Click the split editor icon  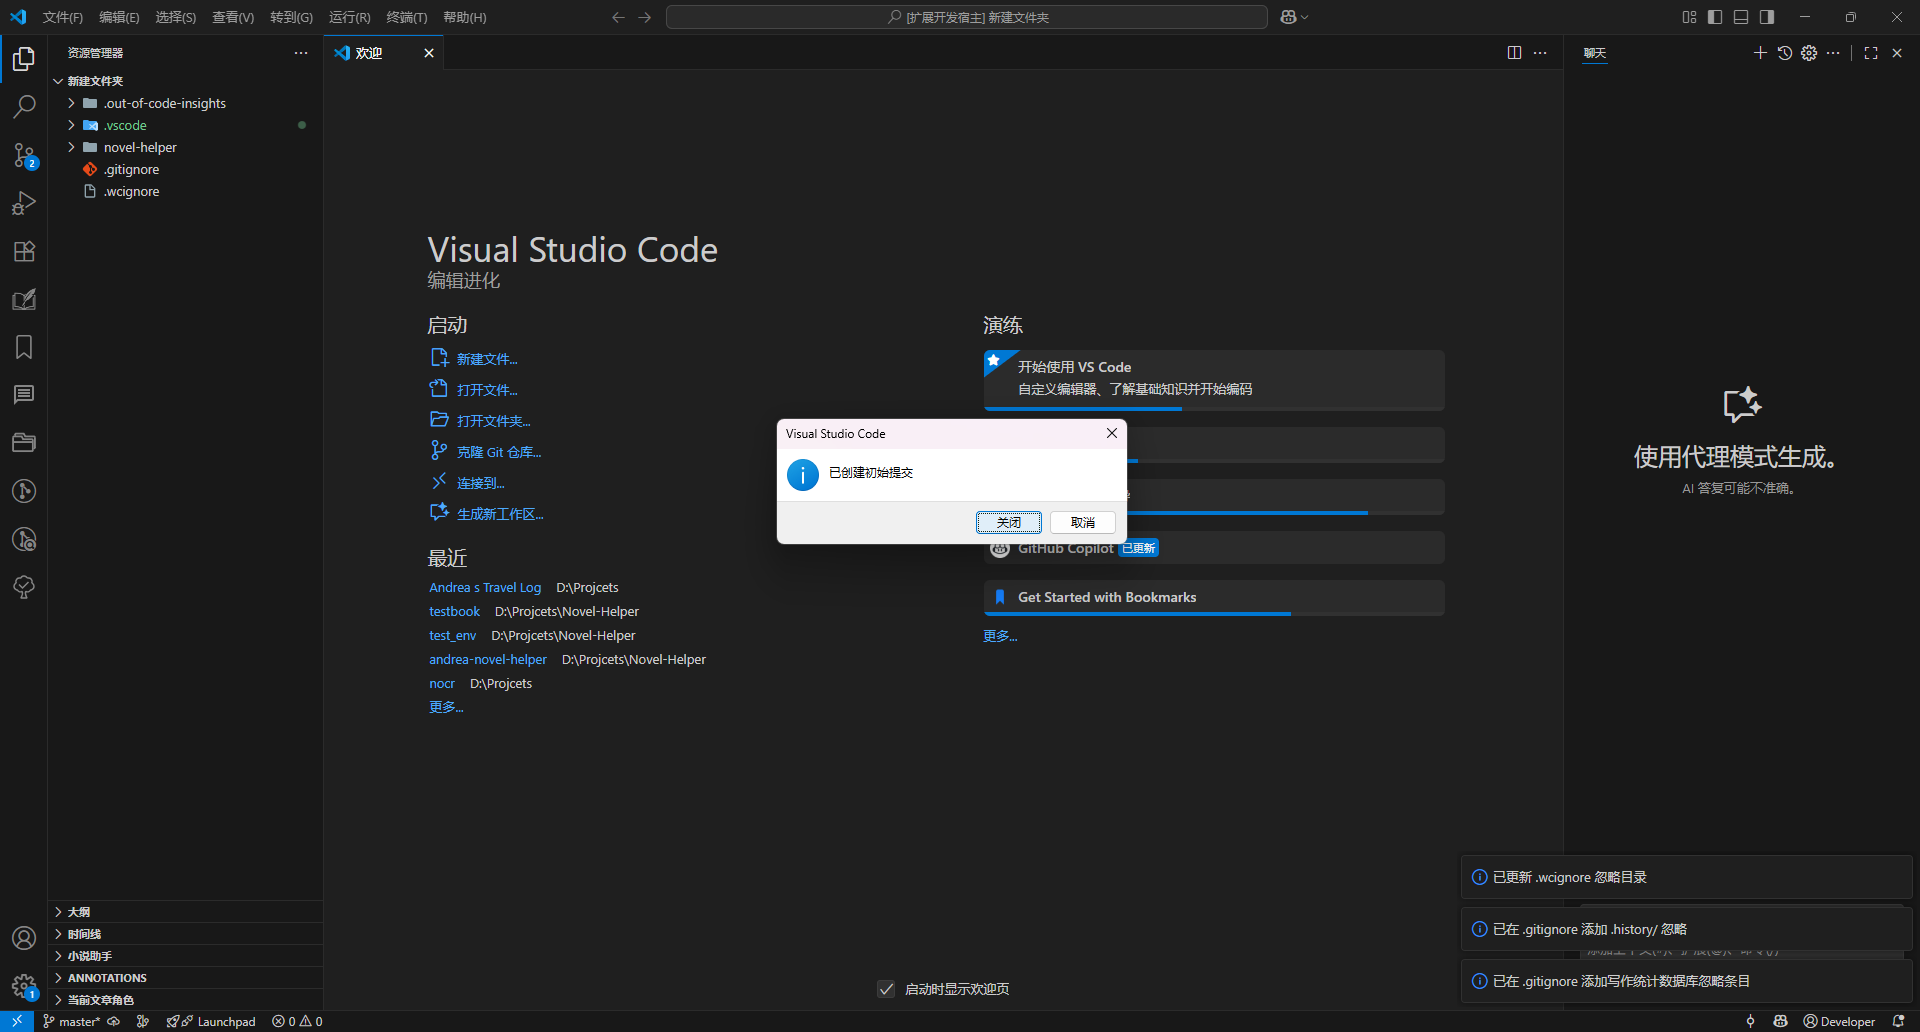pos(1514,53)
